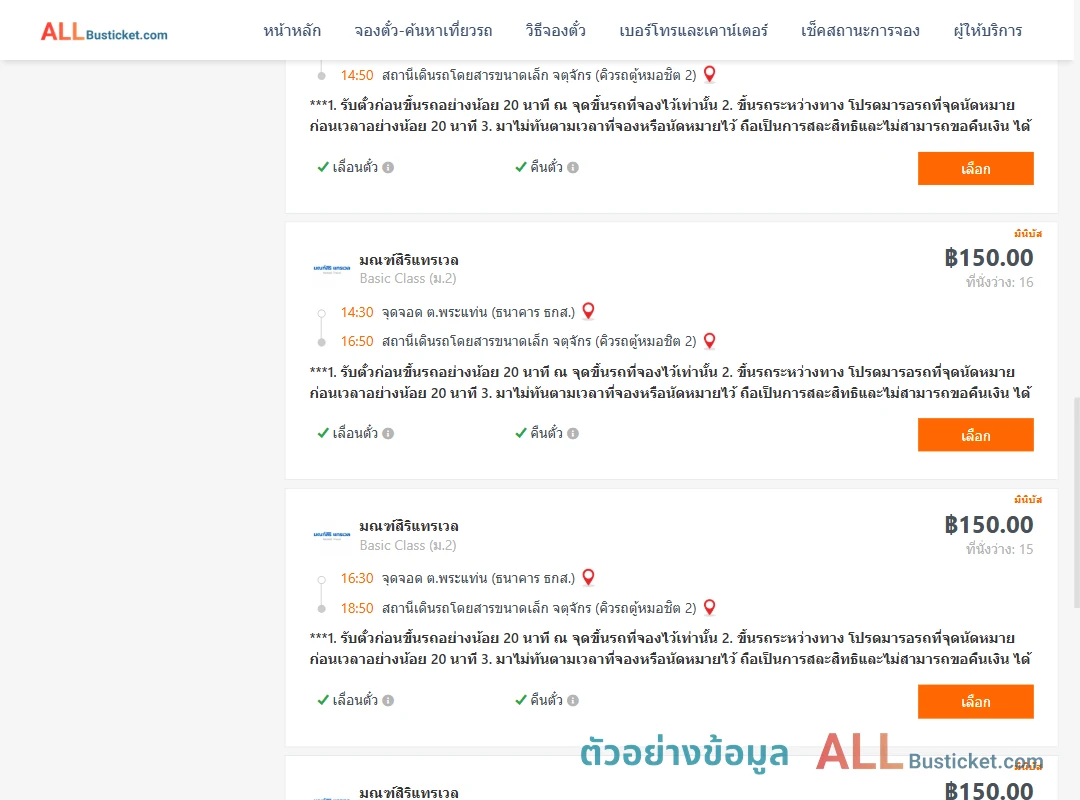Open the วิธีจองตั๋ว menu item
The width and height of the screenshot is (1080, 800).
point(555,30)
